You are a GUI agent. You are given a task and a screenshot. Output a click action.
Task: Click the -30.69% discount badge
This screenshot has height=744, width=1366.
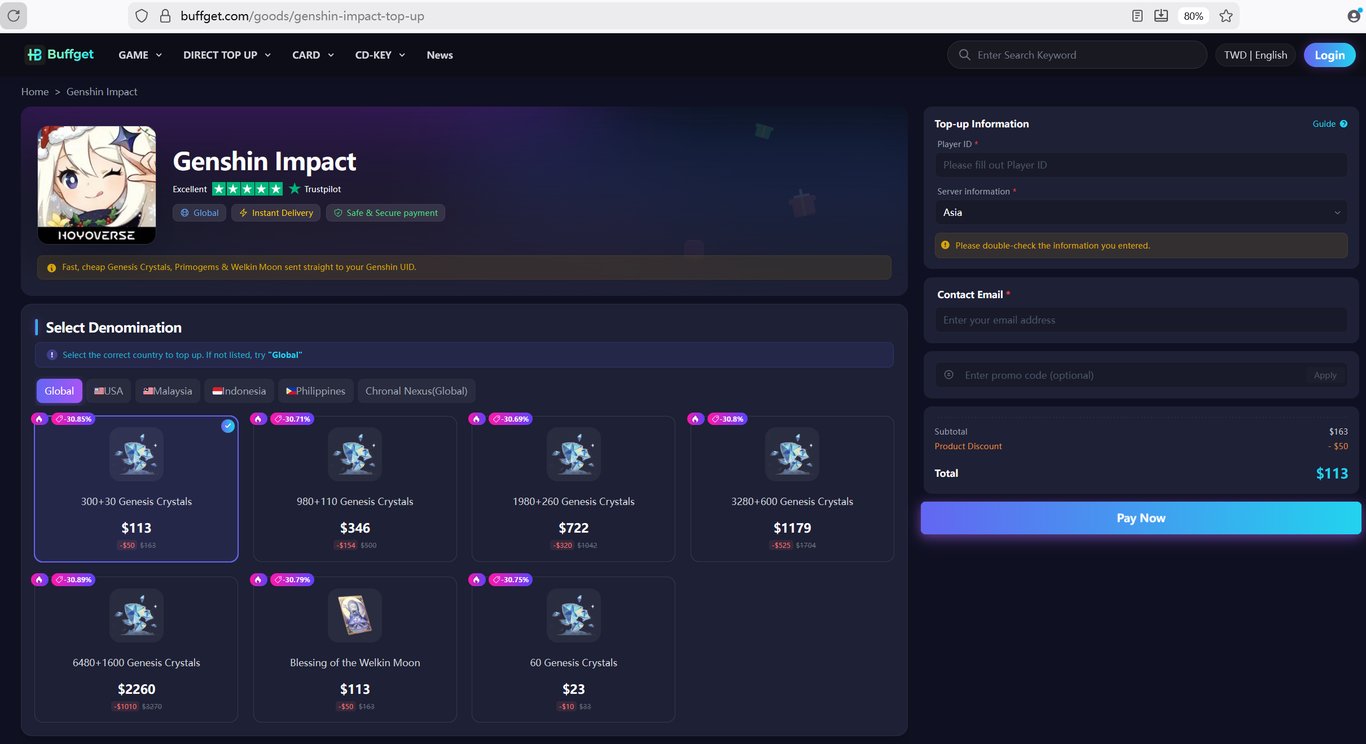511,419
